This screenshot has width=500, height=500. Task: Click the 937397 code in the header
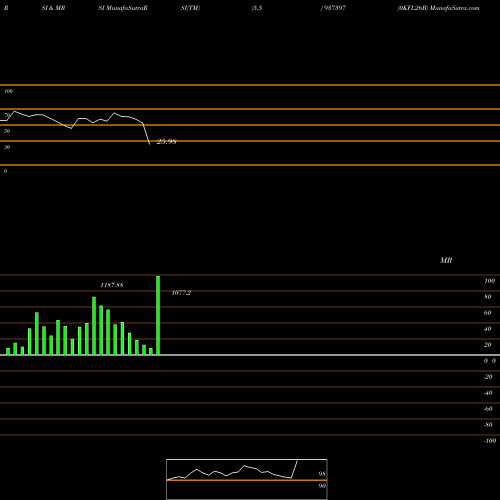(x=335, y=8)
